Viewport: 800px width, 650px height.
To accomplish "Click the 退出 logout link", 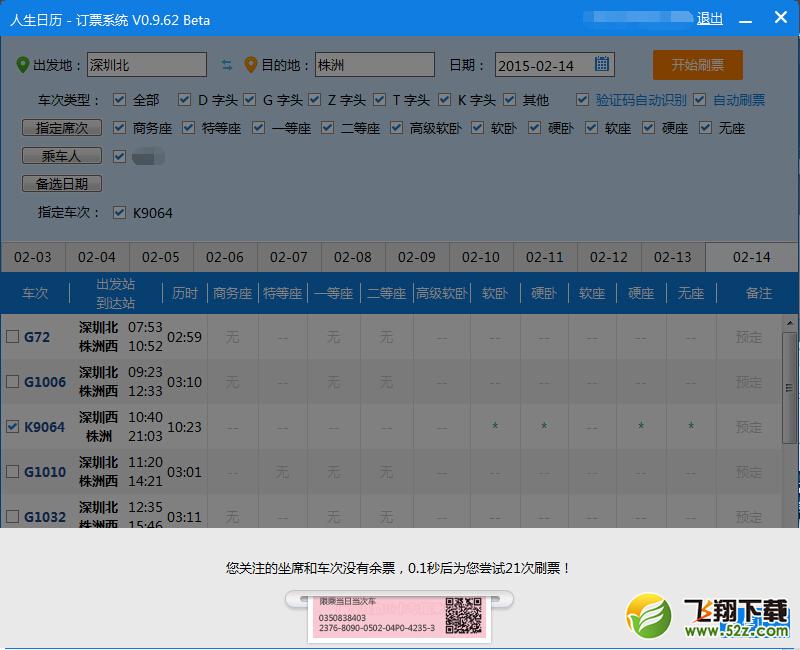I will 710,19.
